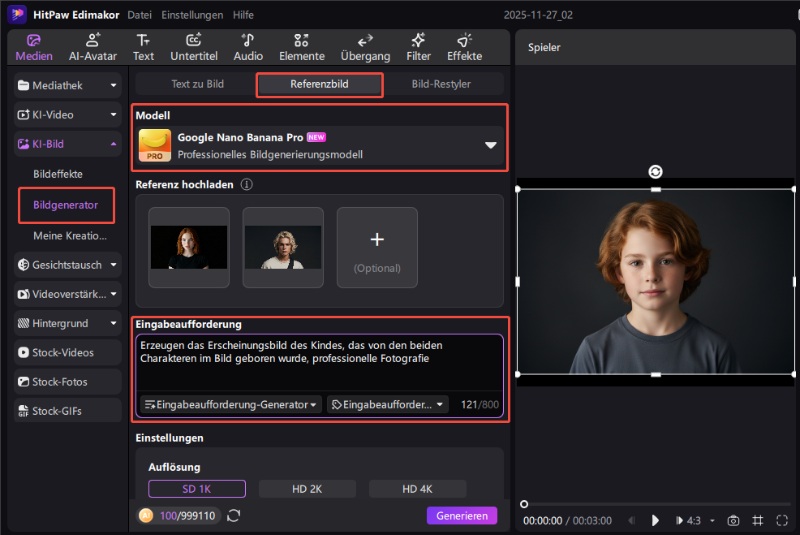Choose the HD 2K resolution option
The height and width of the screenshot is (535, 800).
[307, 489]
